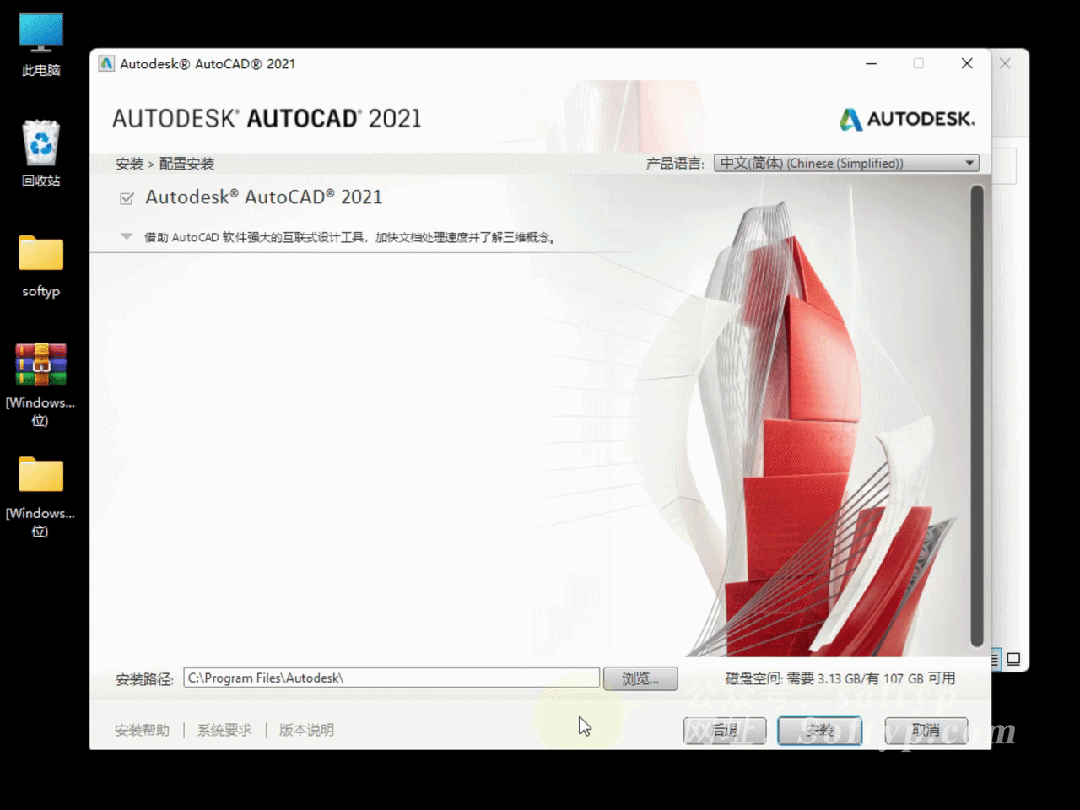Click the view icon in background window corner
The width and height of the screenshot is (1080, 810).
[x=1013, y=659]
